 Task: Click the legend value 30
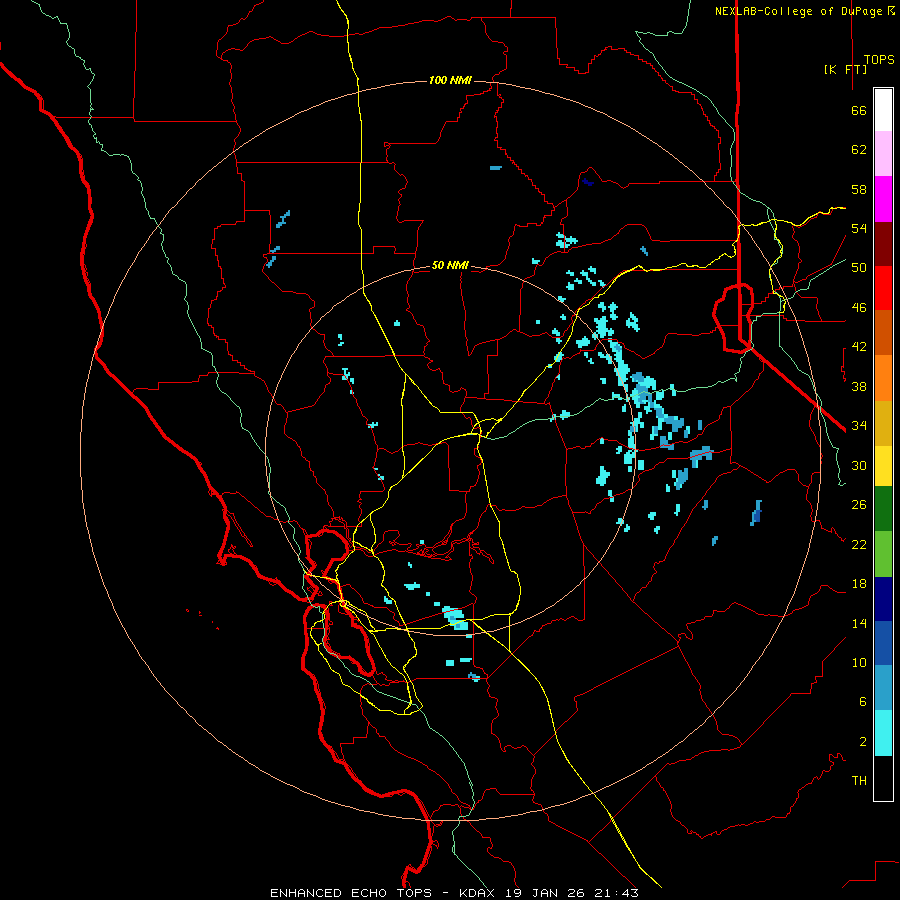click(859, 465)
